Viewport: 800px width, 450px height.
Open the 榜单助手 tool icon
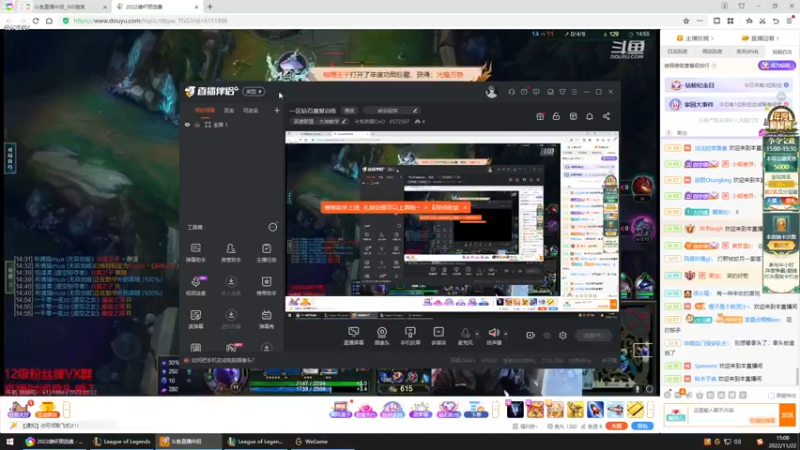(x=266, y=286)
